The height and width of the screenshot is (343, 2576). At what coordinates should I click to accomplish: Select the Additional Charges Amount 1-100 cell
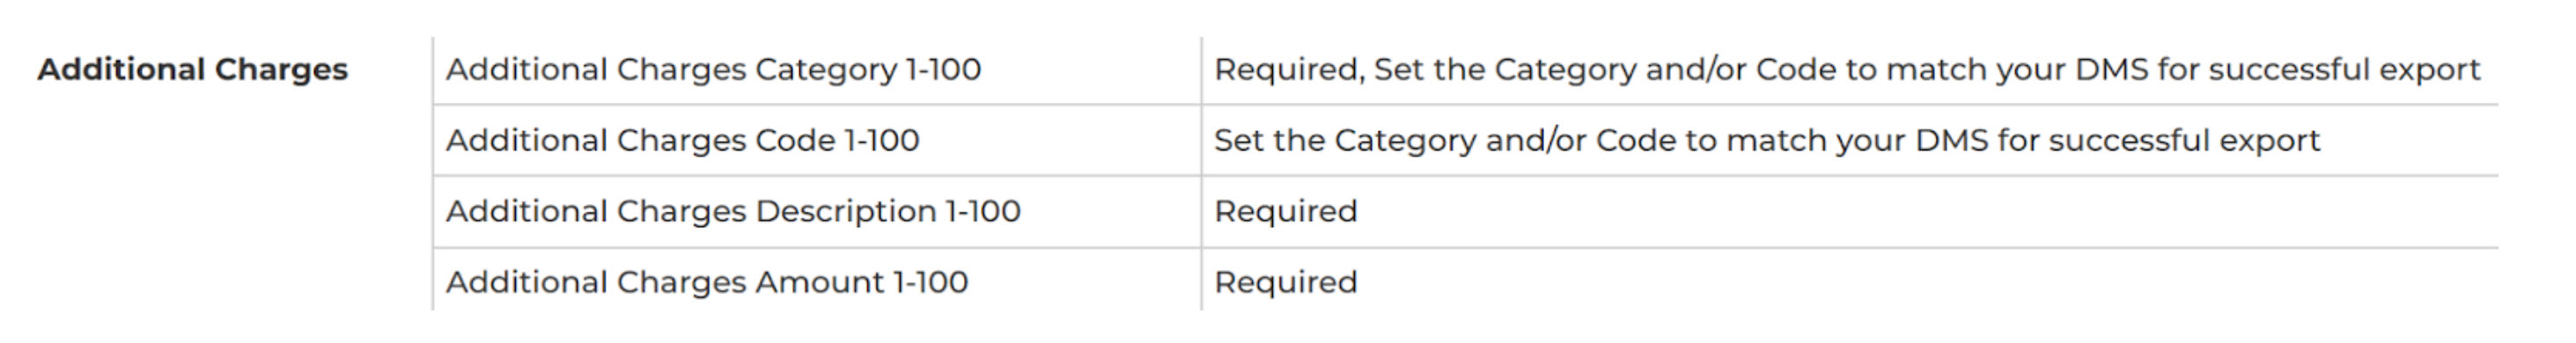pyautogui.click(x=817, y=281)
